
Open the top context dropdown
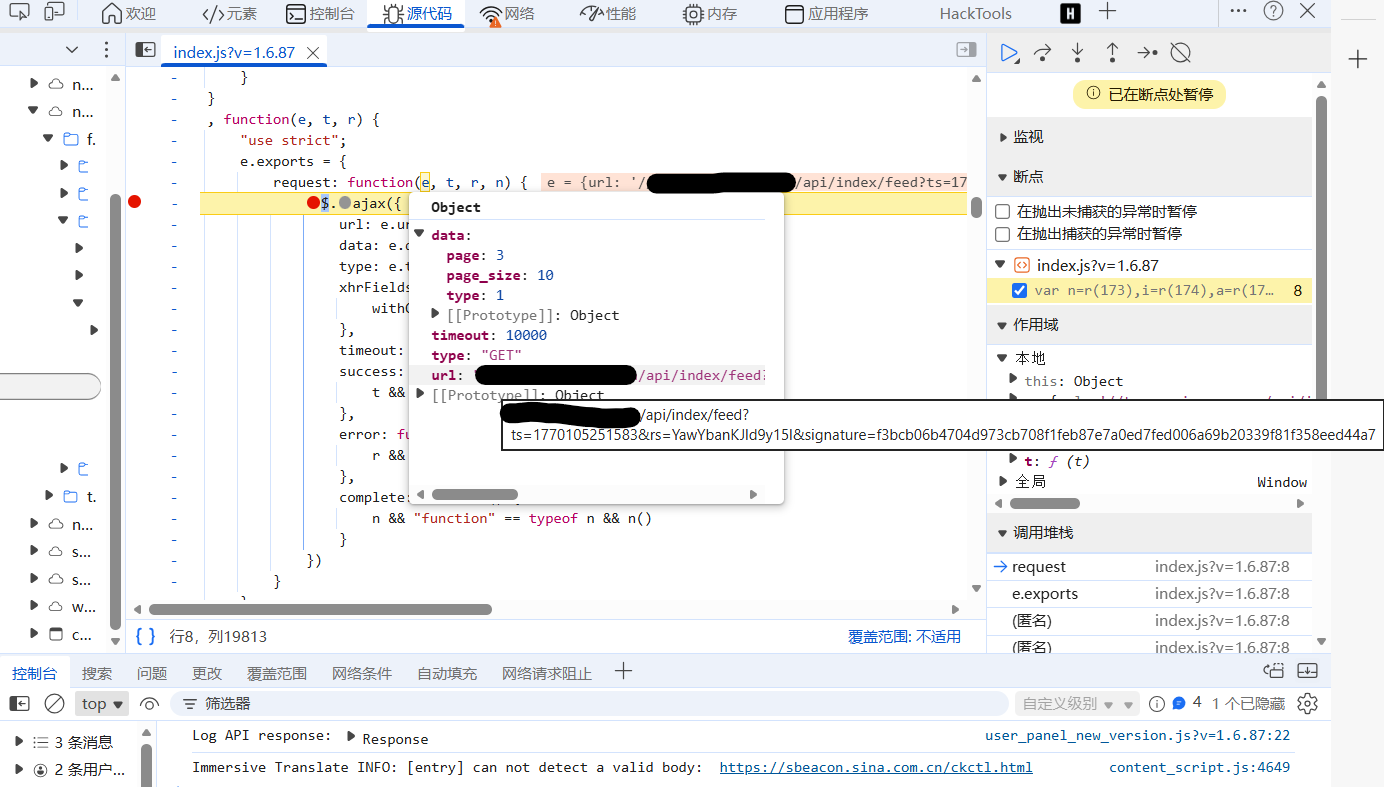tap(102, 704)
